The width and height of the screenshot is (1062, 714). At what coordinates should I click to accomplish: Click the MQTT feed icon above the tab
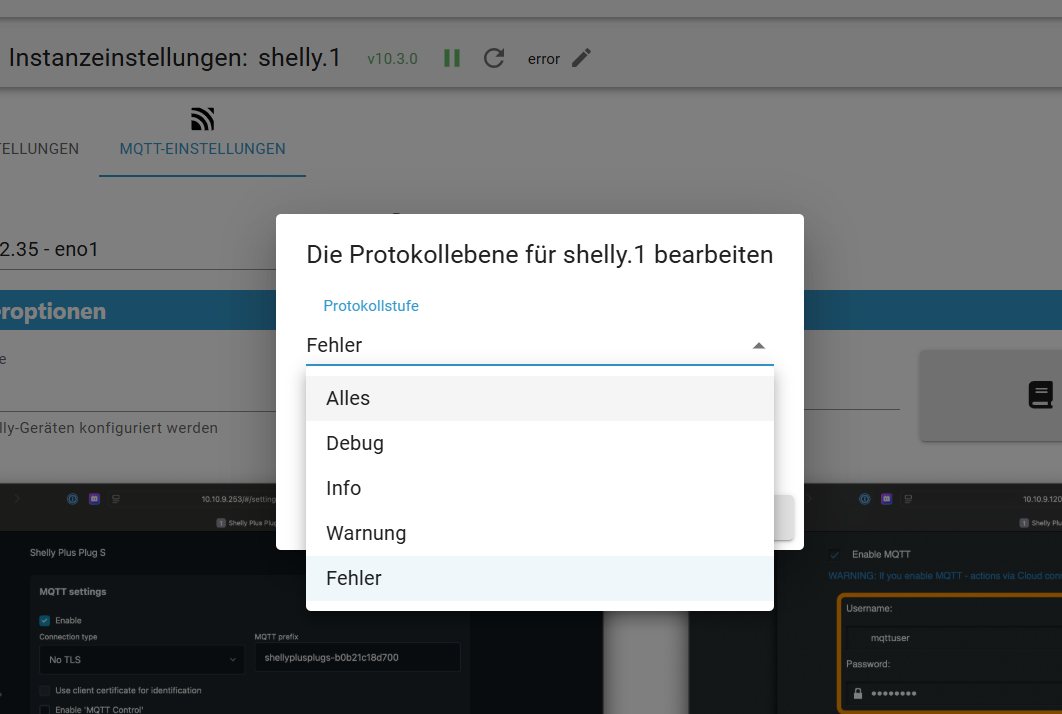pyautogui.click(x=203, y=120)
